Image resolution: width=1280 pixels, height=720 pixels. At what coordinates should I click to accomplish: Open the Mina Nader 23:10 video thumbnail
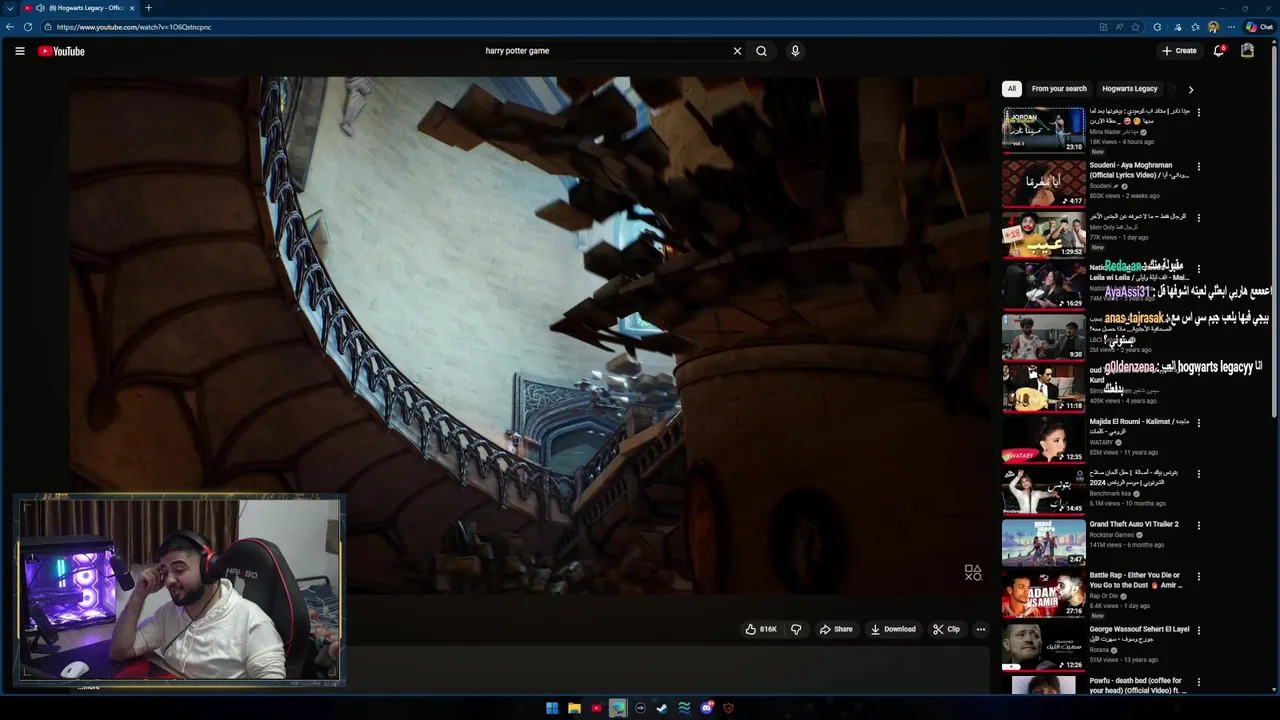pyautogui.click(x=1043, y=130)
